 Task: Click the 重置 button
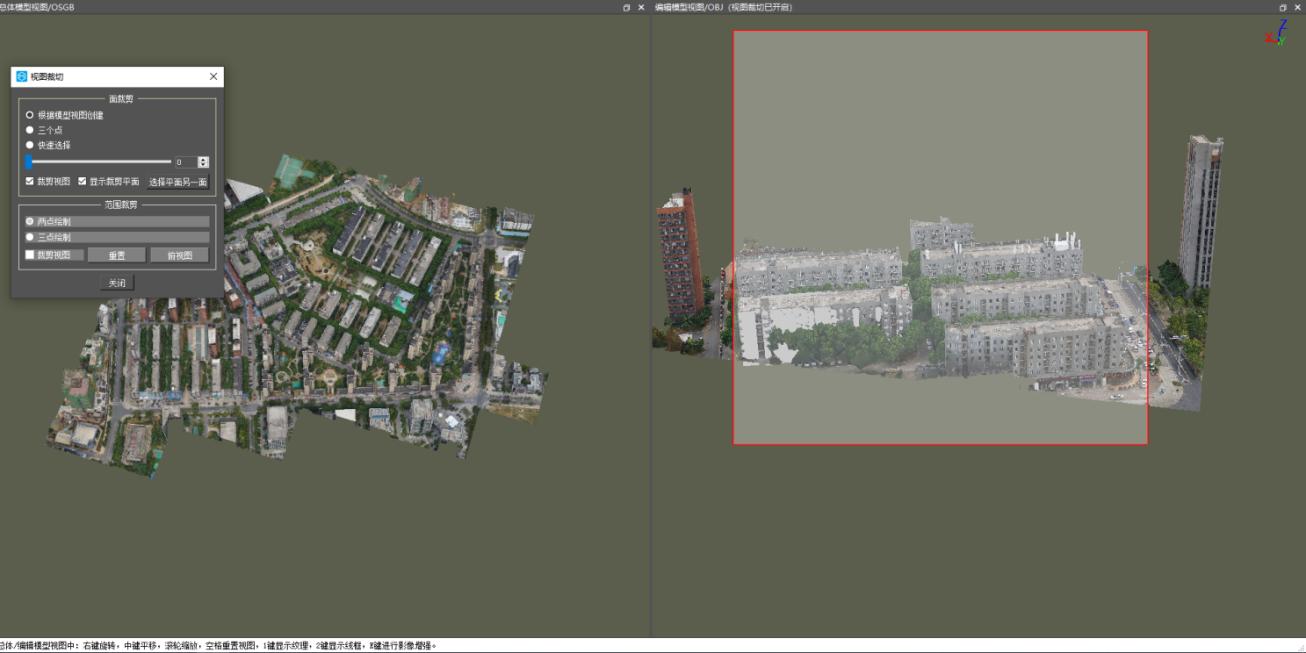point(117,255)
